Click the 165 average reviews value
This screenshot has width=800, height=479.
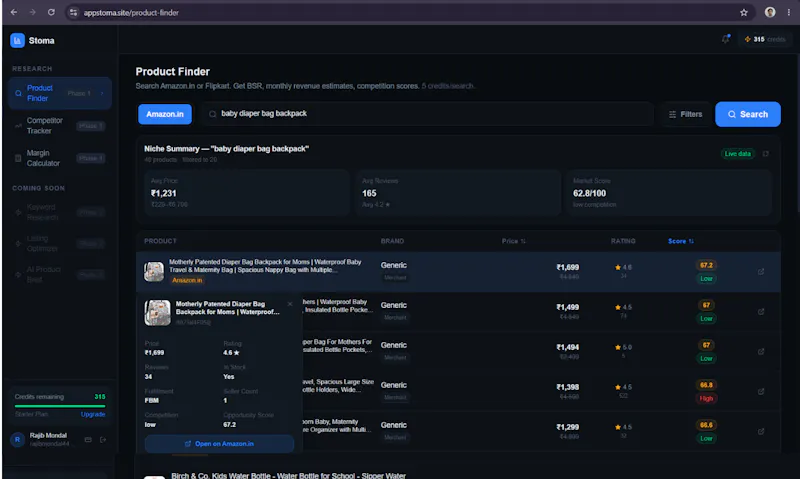click(x=369, y=193)
